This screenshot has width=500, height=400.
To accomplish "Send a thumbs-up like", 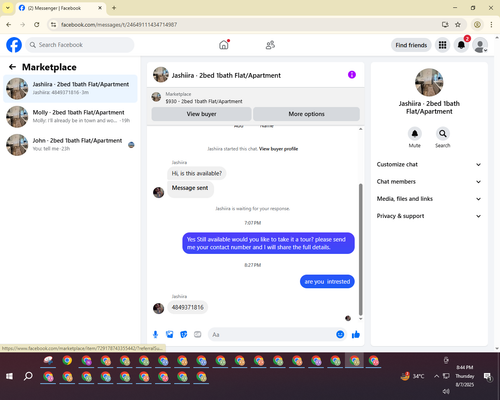I will (356, 334).
